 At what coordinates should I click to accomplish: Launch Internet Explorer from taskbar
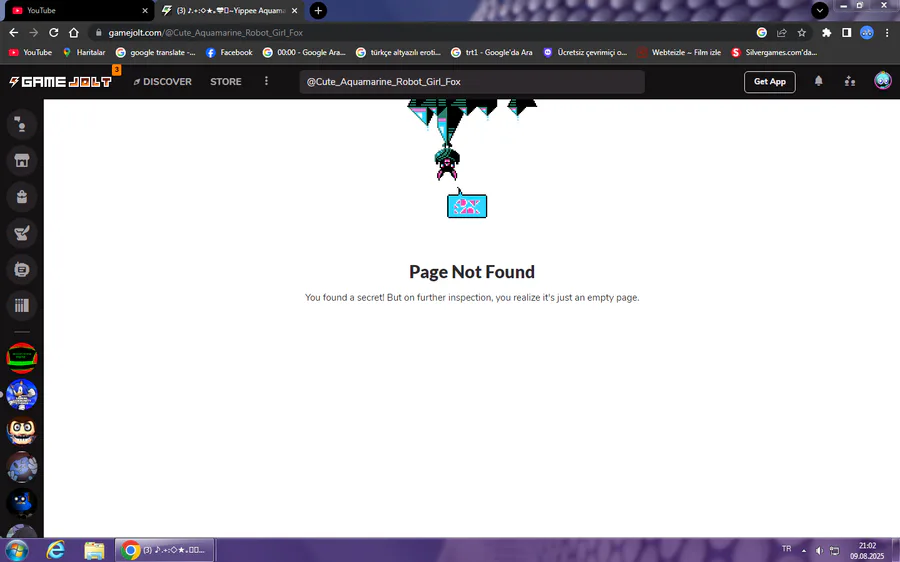click(x=56, y=551)
